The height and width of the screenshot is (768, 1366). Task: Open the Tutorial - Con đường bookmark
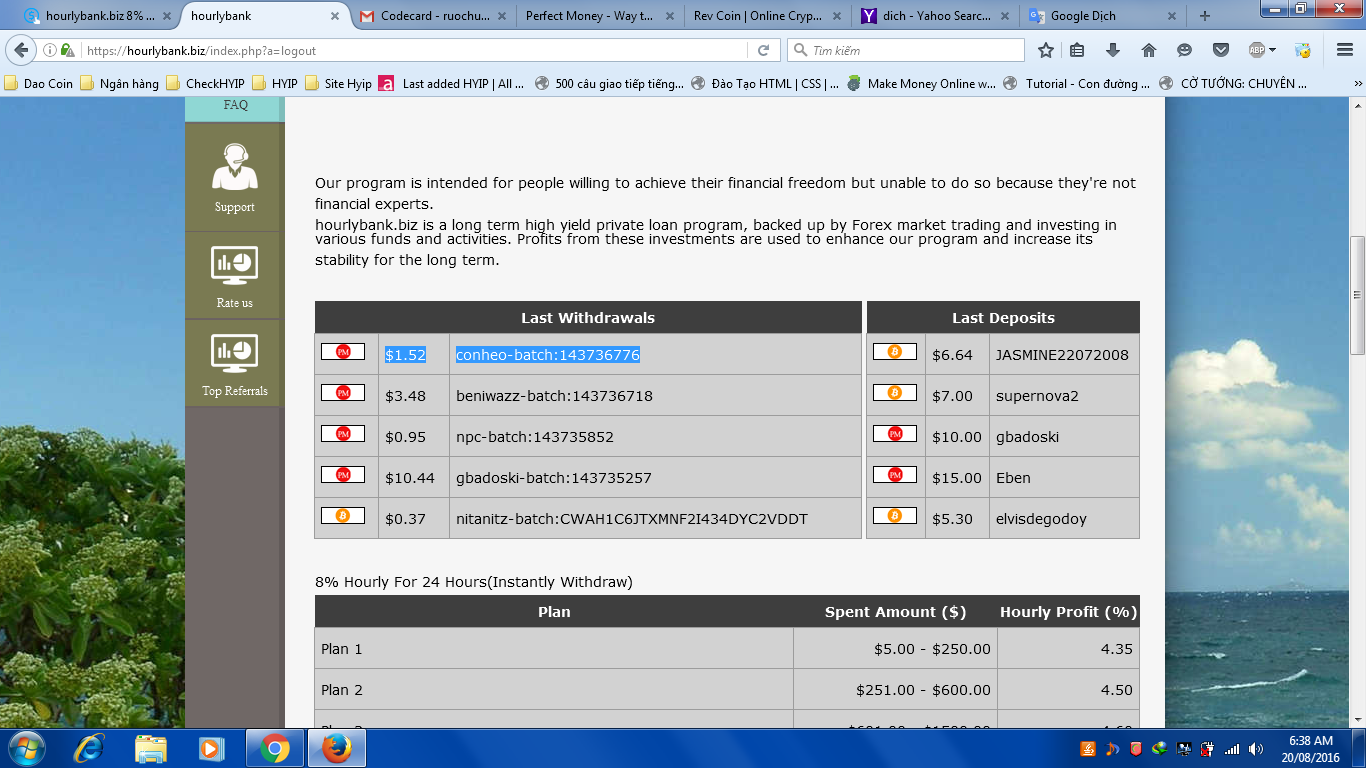coord(1077,84)
